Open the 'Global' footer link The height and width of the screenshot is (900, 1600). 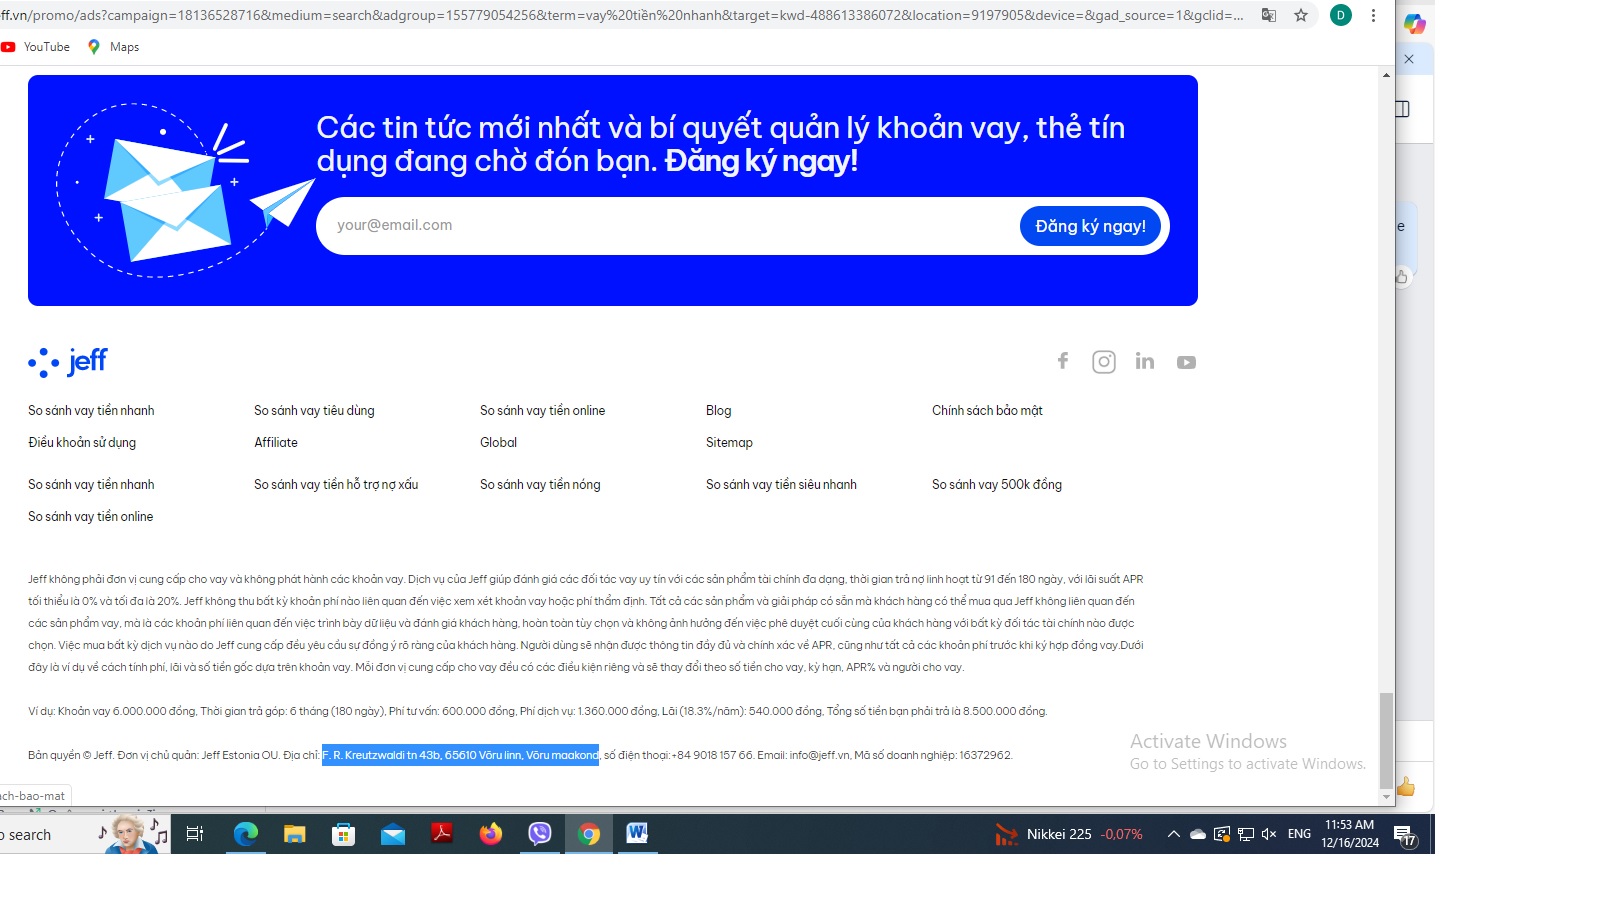pyautogui.click(x=498, y=443)
